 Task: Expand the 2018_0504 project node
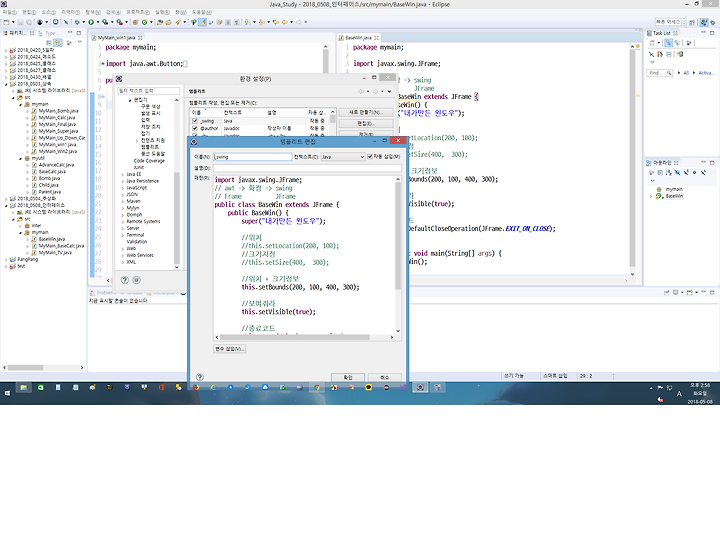point(6,199)
